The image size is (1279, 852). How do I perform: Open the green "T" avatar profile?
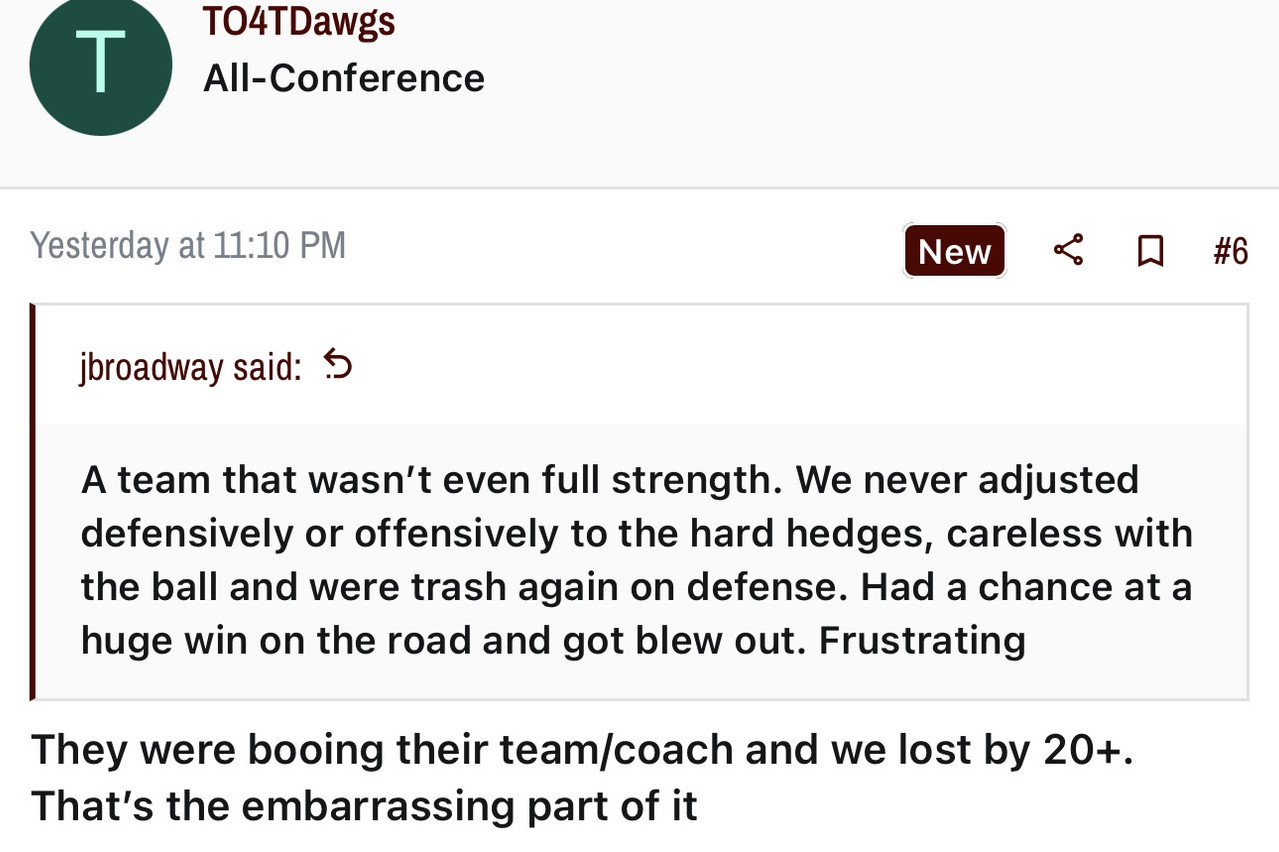(101, 65)
